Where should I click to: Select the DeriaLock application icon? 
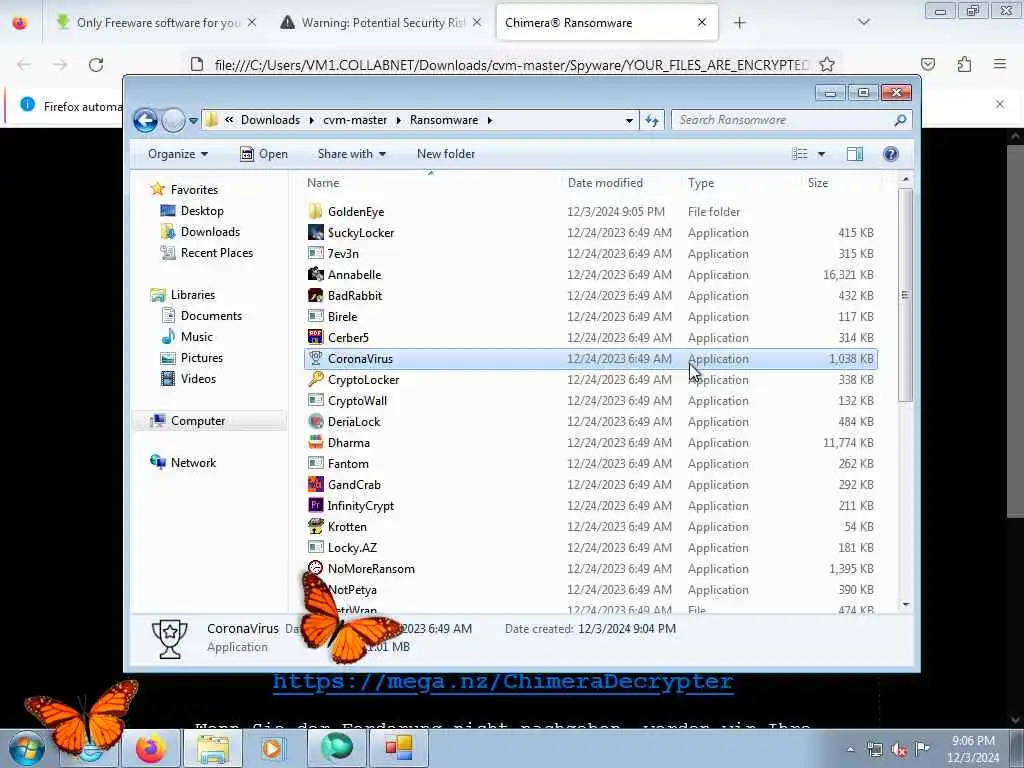point(315,421)
